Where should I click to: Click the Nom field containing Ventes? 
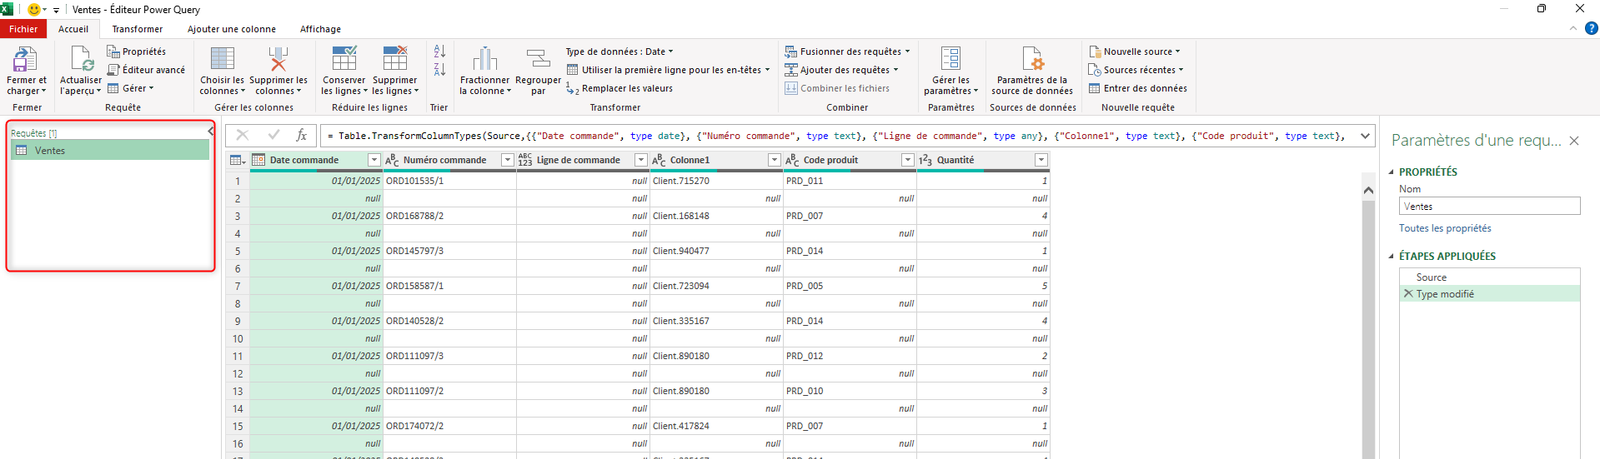pos(1490,206)
